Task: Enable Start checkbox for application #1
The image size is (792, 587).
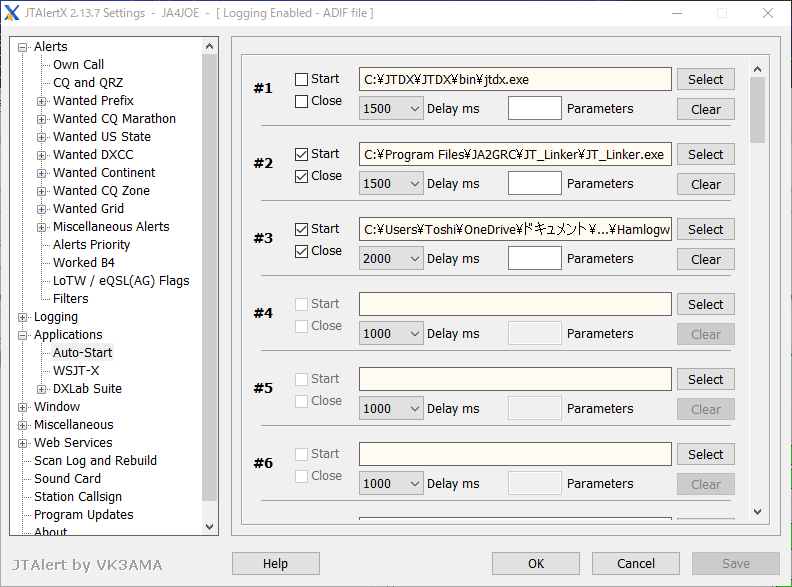Action: click(301, 79)
